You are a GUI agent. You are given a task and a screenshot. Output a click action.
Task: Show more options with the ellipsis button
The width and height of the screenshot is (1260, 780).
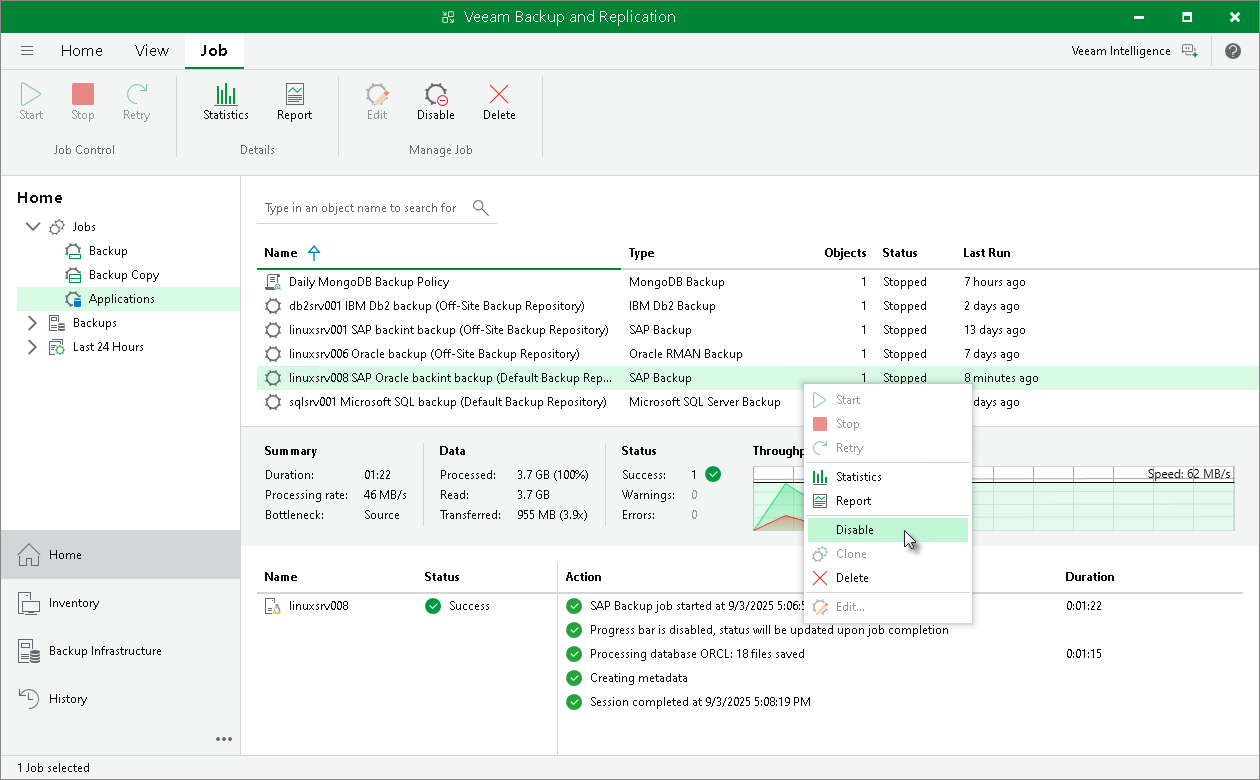click(224, 739)
